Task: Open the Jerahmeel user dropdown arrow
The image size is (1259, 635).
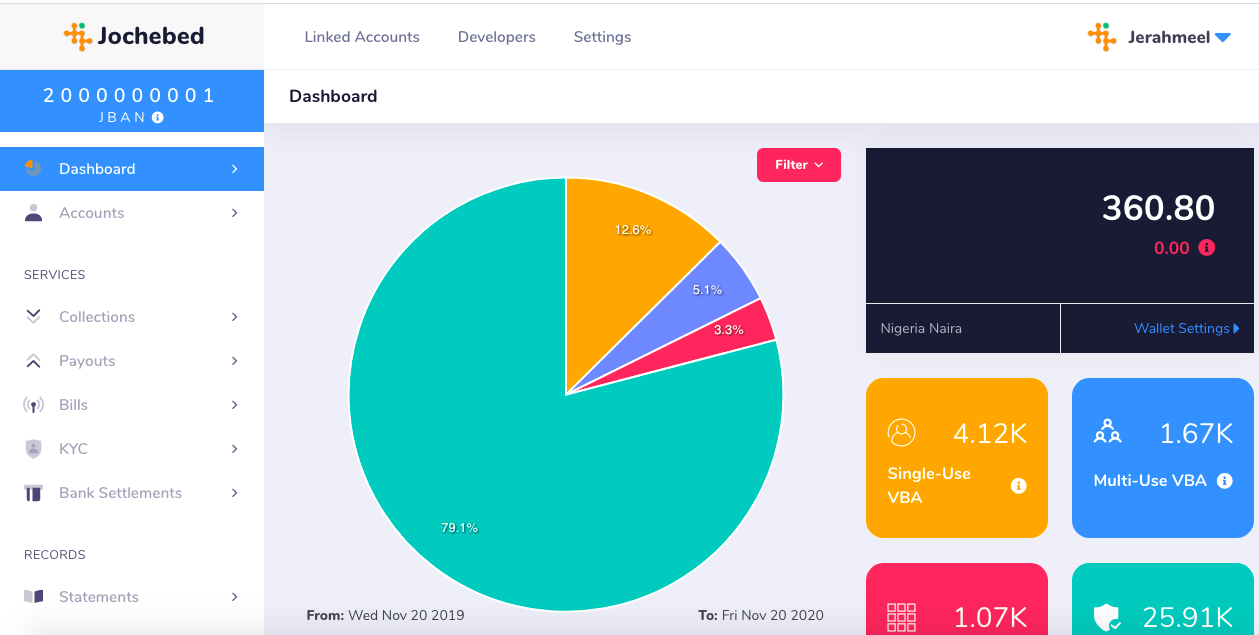Action: (1222, 38)
